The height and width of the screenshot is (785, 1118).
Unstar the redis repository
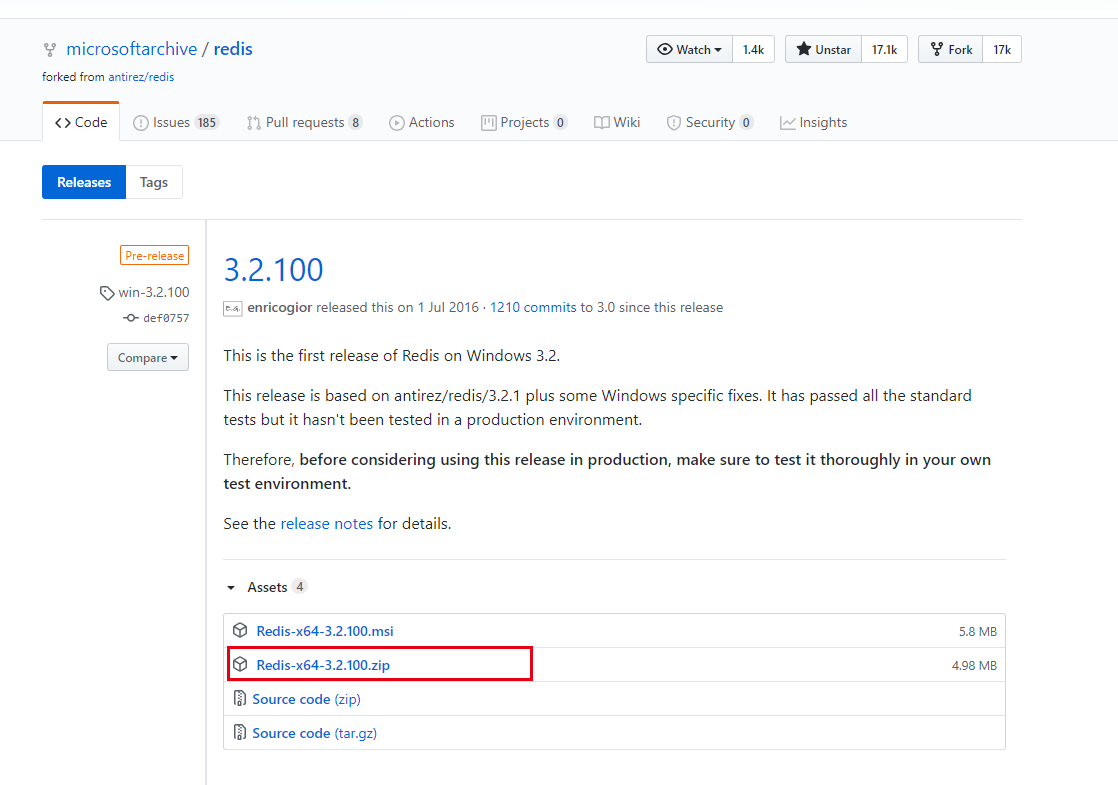pos(823,50)
